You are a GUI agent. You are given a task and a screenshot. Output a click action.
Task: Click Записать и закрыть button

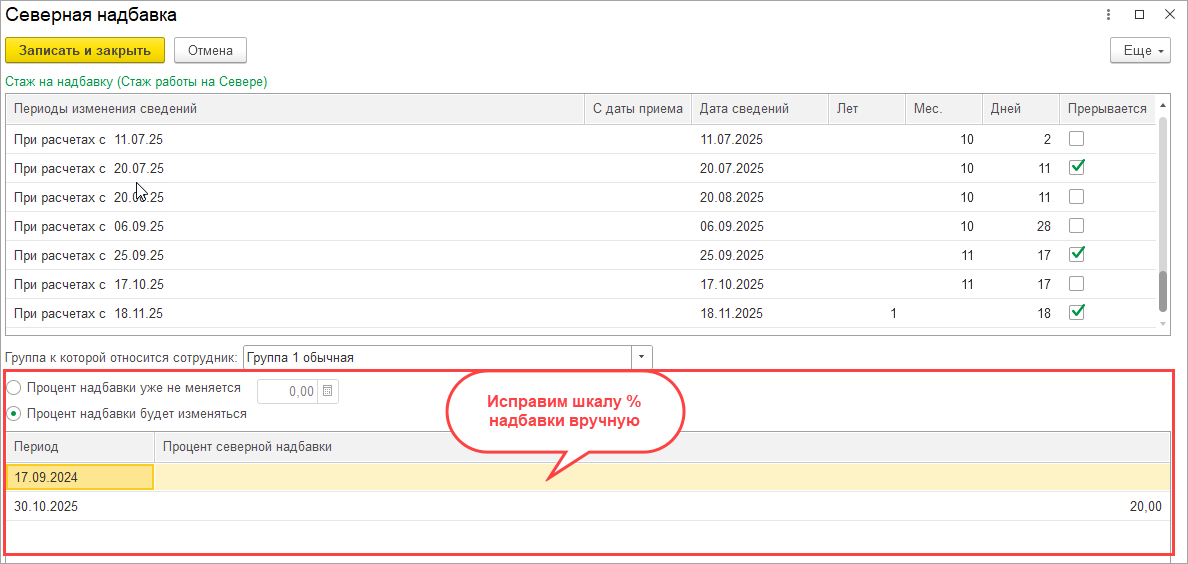pyautogui.click(x=85, y=51)
